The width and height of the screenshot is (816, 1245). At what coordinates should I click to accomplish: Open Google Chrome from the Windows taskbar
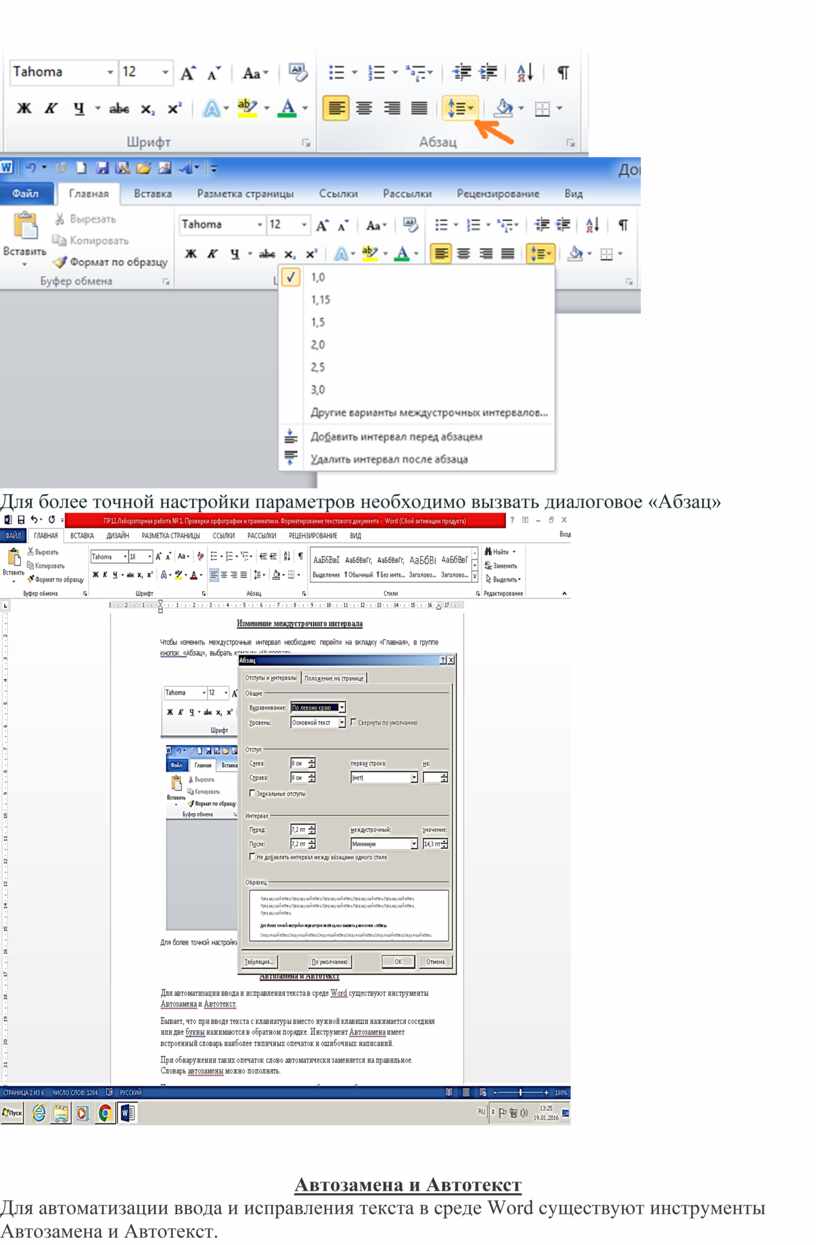[x=104, y=1113]
